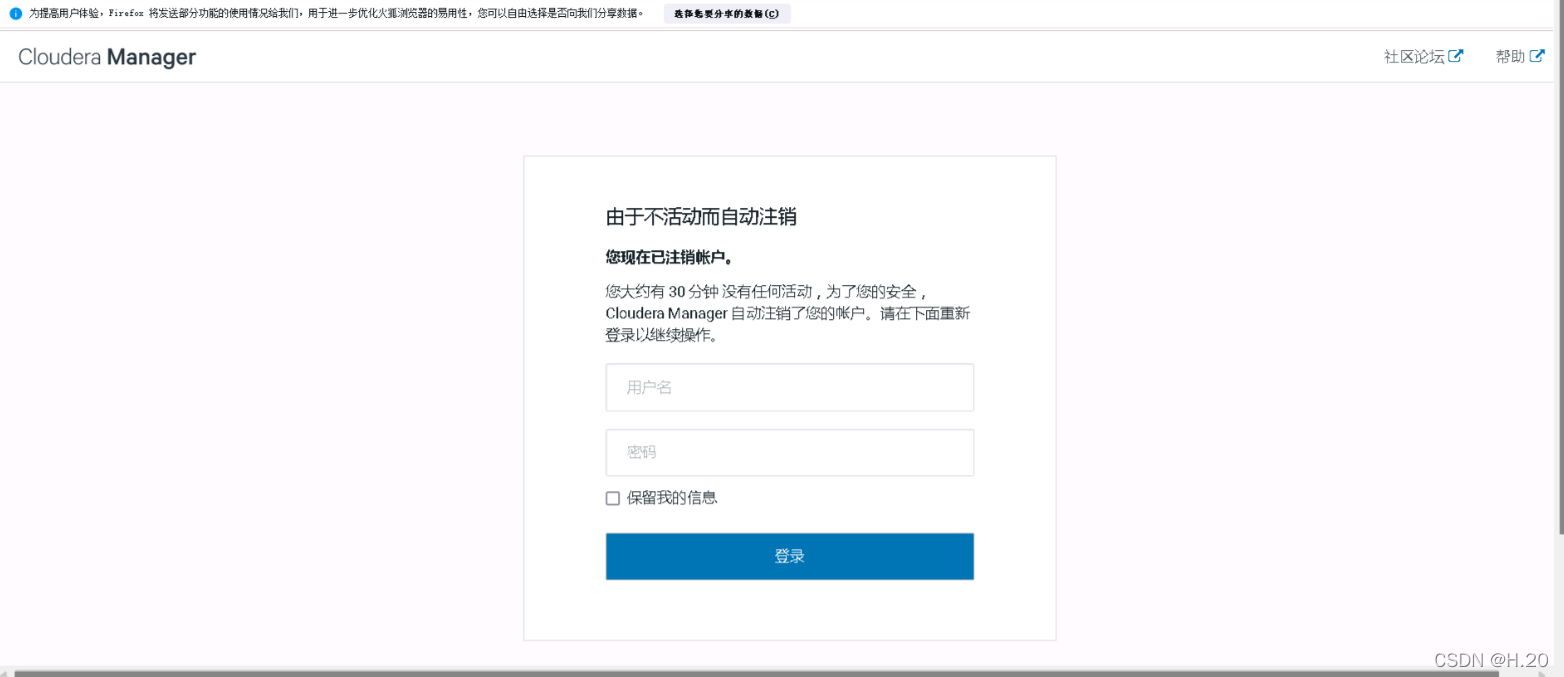1564x677 pixels.
Task: Toggle remember-me option below password field
Action: click(611, 497)
